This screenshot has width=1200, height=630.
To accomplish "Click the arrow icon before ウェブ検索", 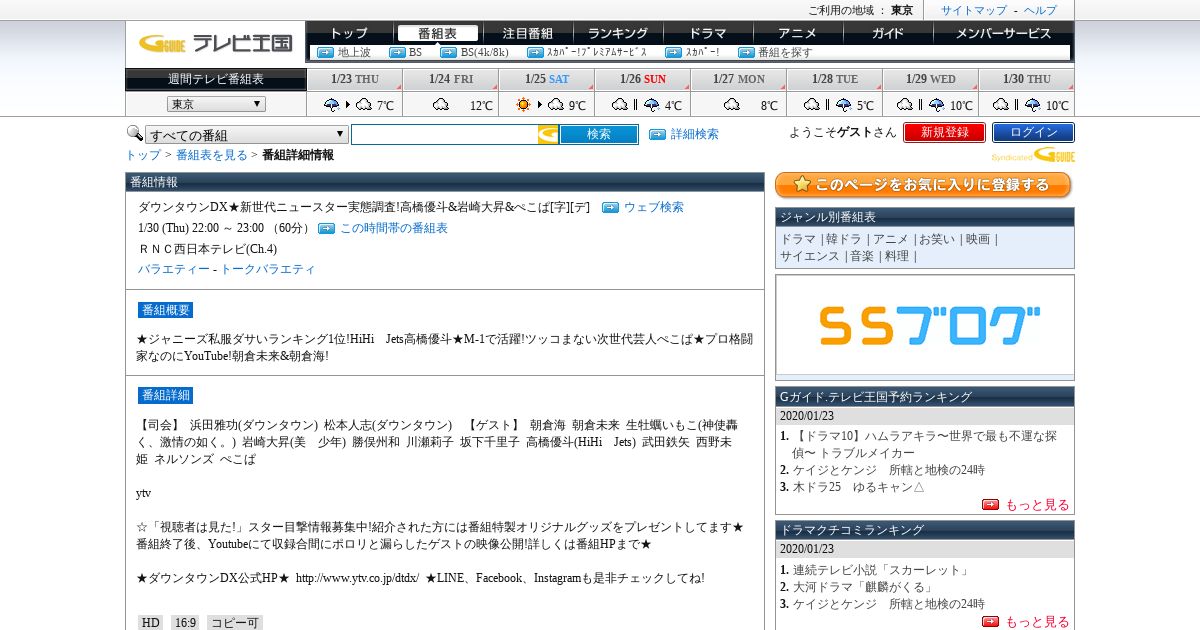I will tap(610, 207).
